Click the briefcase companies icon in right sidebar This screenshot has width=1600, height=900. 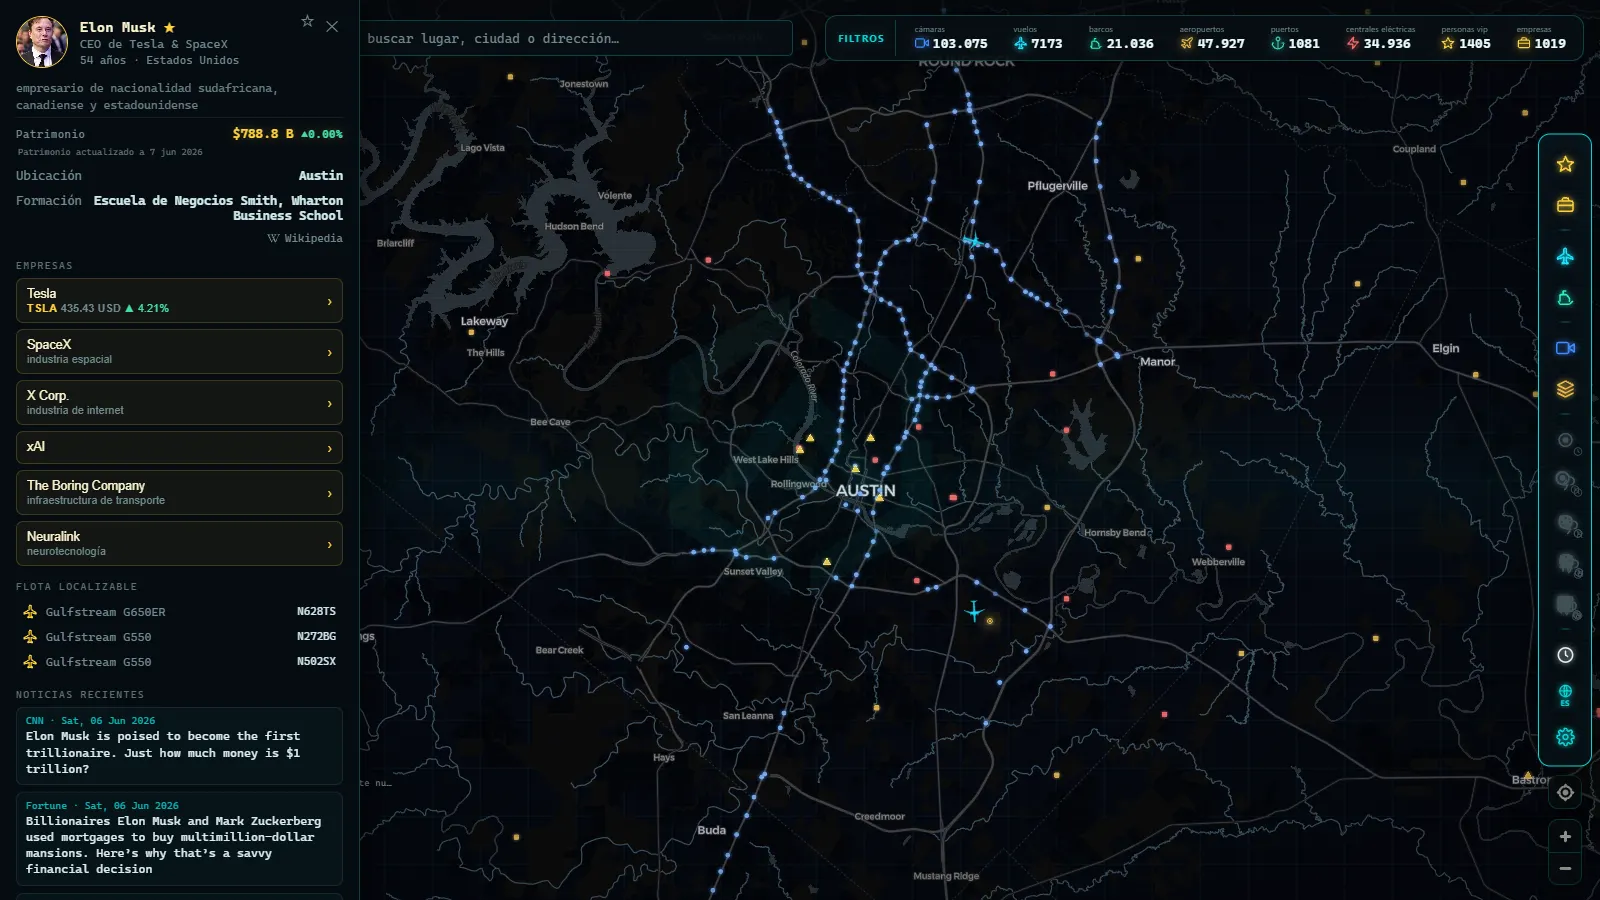(x=1565, y=205)
